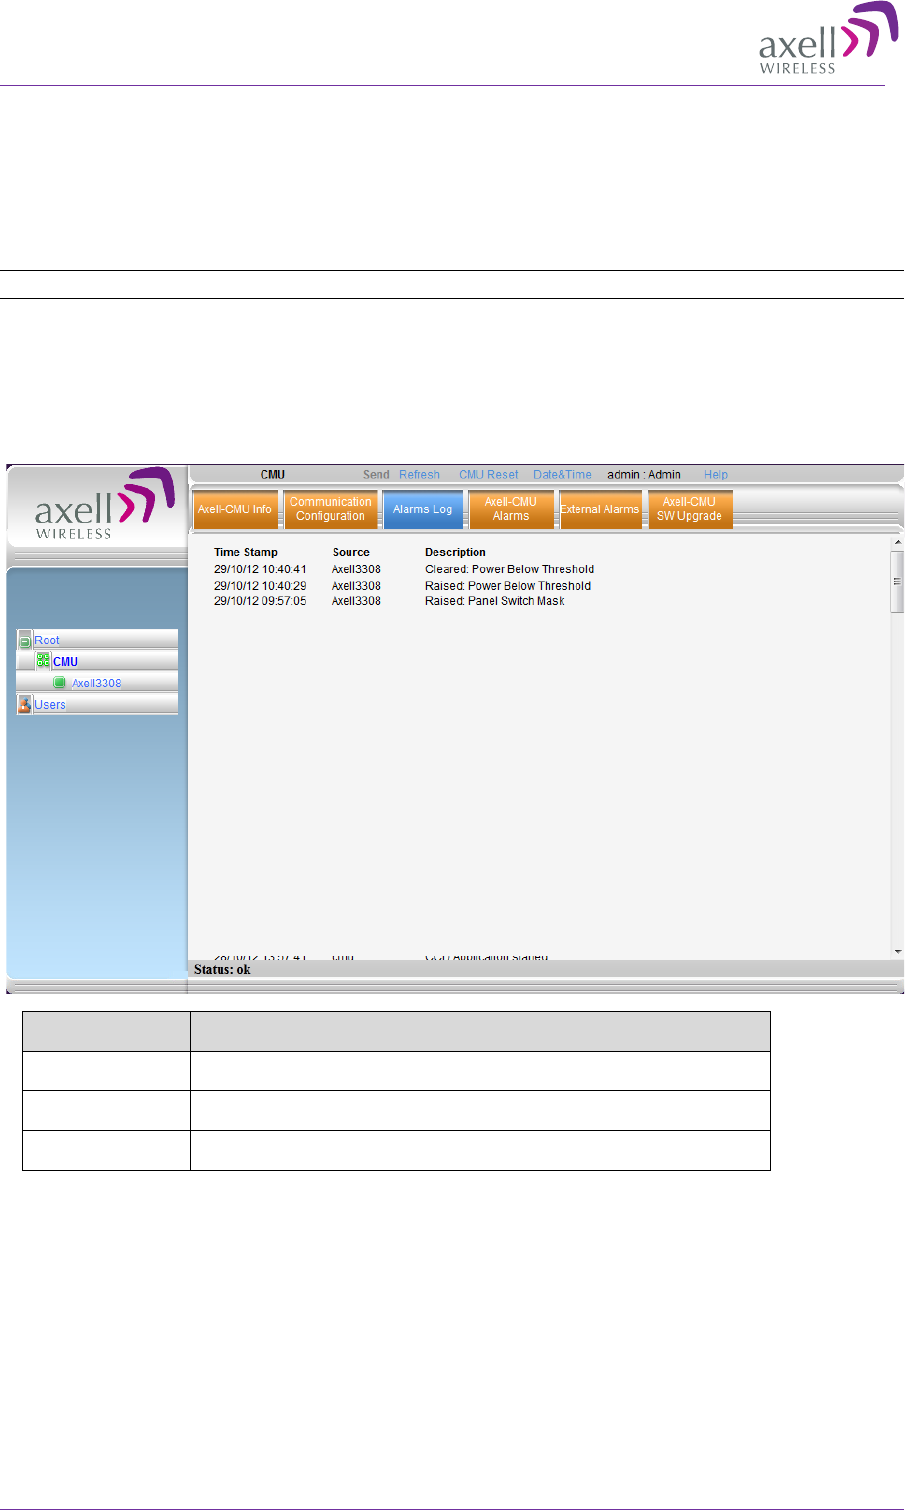The width and height of the screenshot is (905, 1510).
Task: Click the scrollbar down arrow
Action: coord(897,952)
